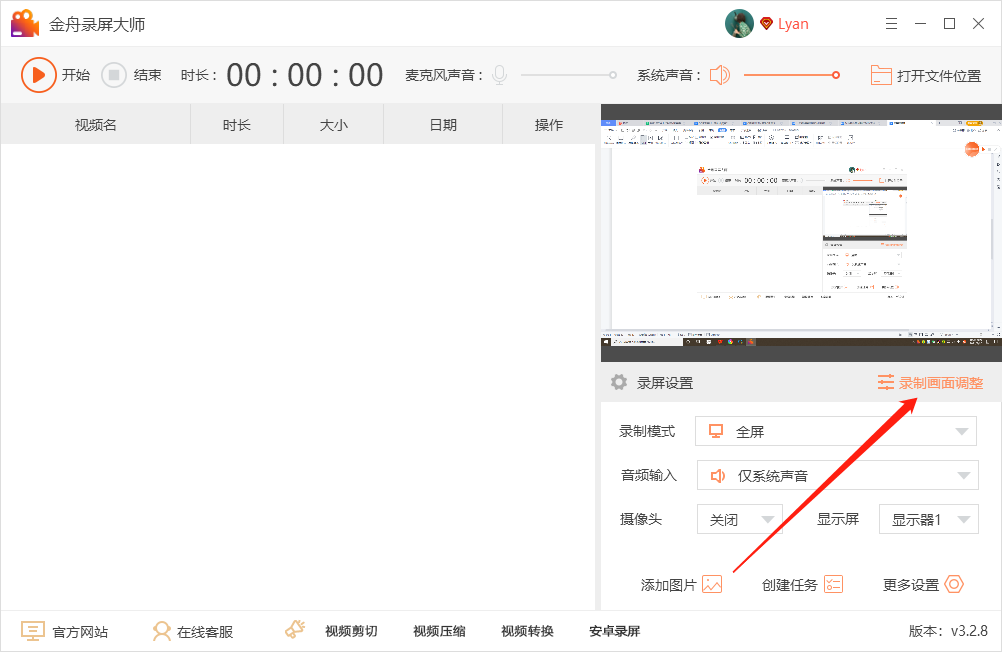The width and height of the screenshot is (1002, 652).
Task: Contact 在线客服 support
Action: (192, 631)
